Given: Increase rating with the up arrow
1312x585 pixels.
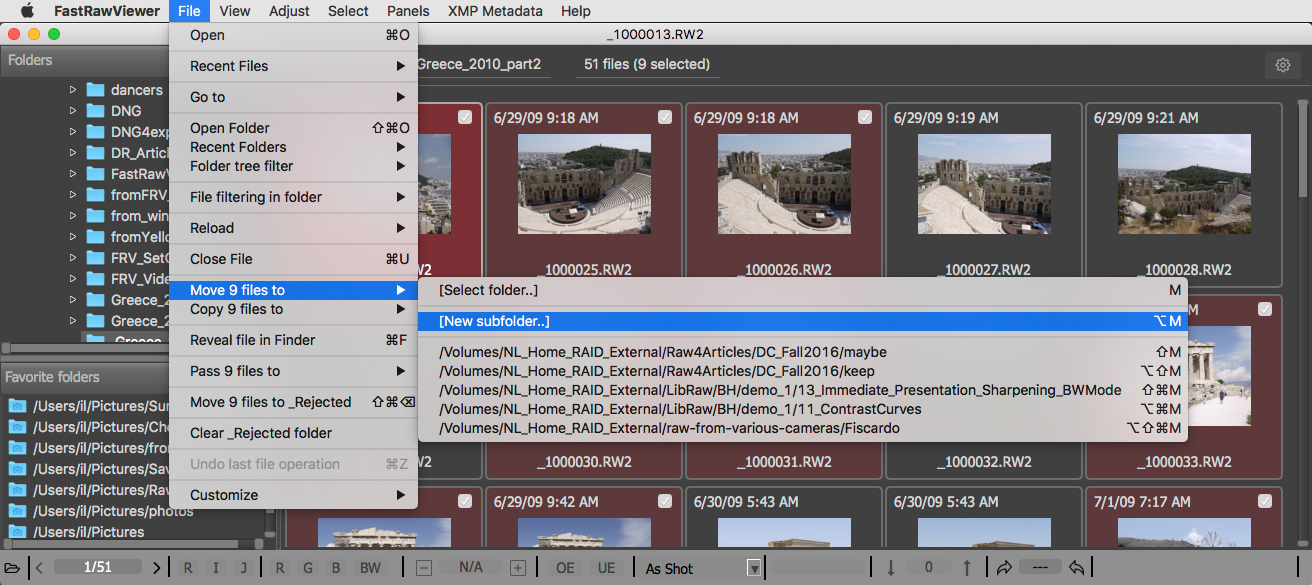Looking at the screenshot, I should tap(967, 568).
